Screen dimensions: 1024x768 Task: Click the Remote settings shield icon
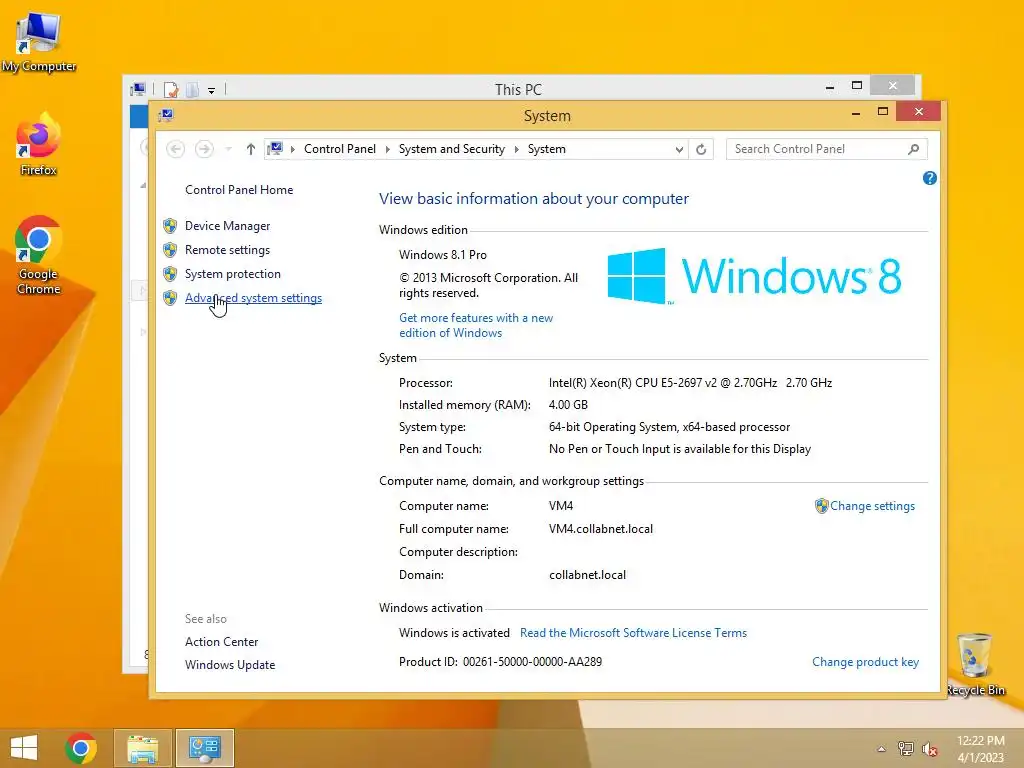pos(170,250)
